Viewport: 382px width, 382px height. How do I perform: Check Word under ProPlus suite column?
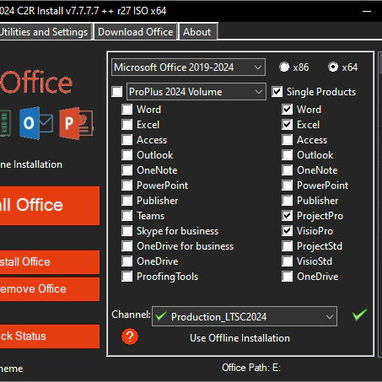127,109
